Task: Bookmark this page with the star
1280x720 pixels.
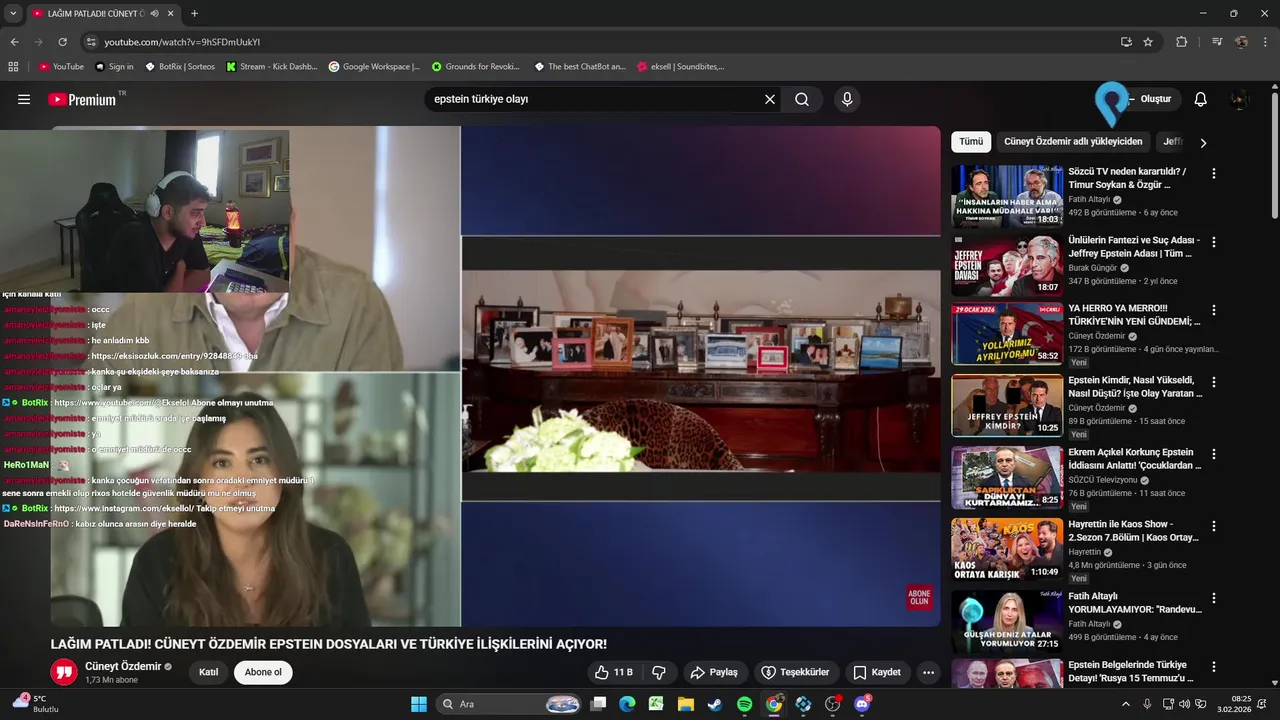Action: (1148, 42)
